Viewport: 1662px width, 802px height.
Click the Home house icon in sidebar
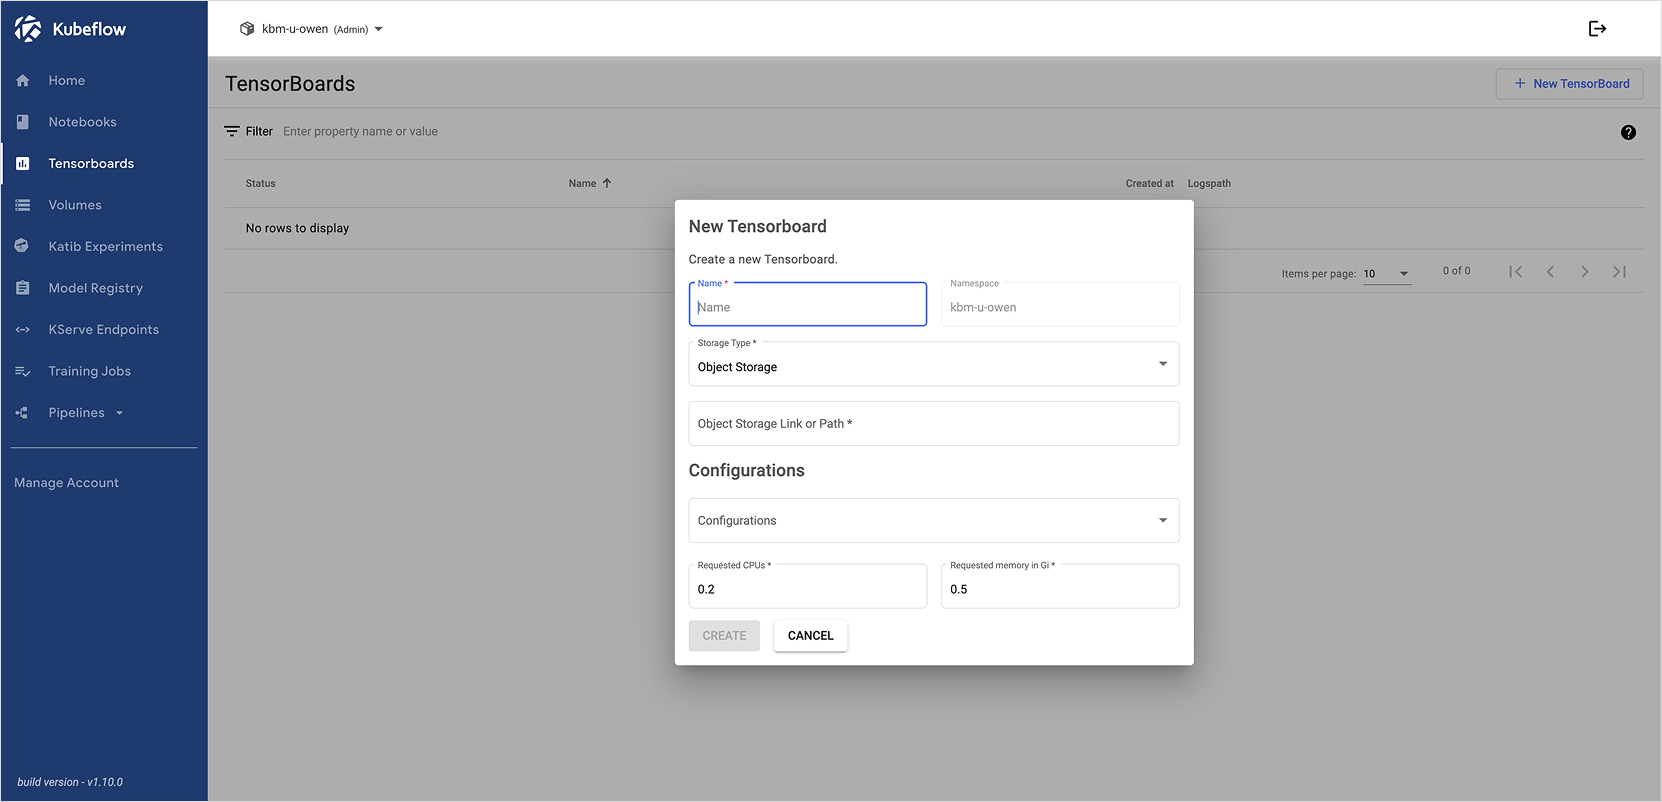tap(23, 80)
